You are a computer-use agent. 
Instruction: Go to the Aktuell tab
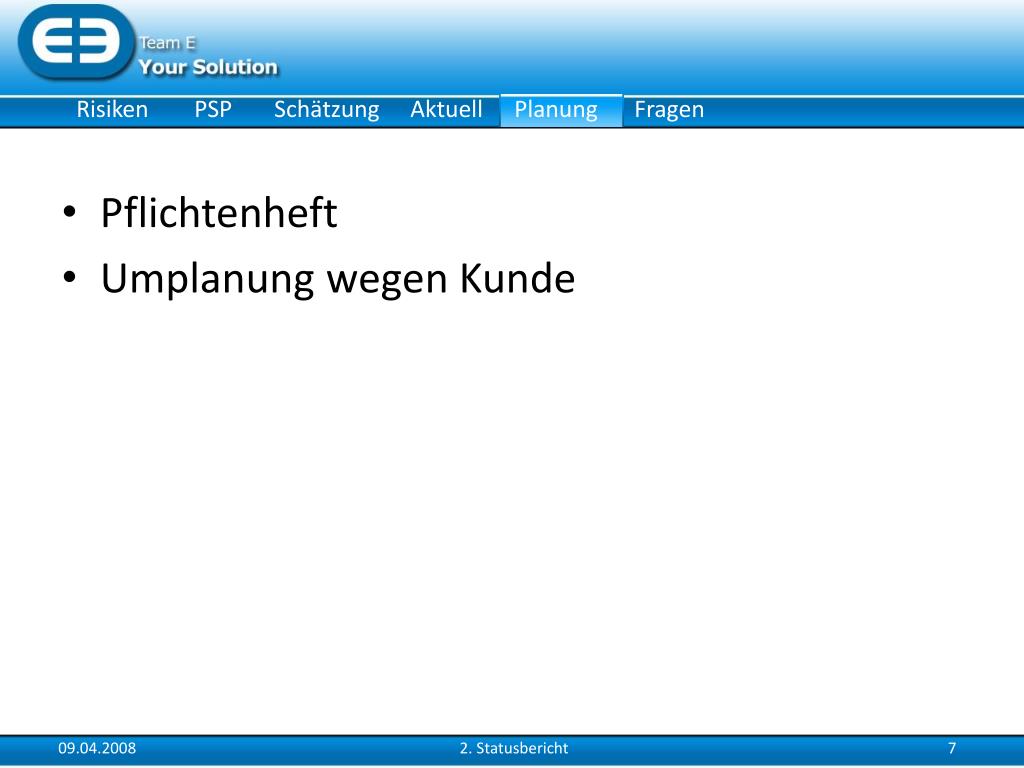(x=446, y=110)
